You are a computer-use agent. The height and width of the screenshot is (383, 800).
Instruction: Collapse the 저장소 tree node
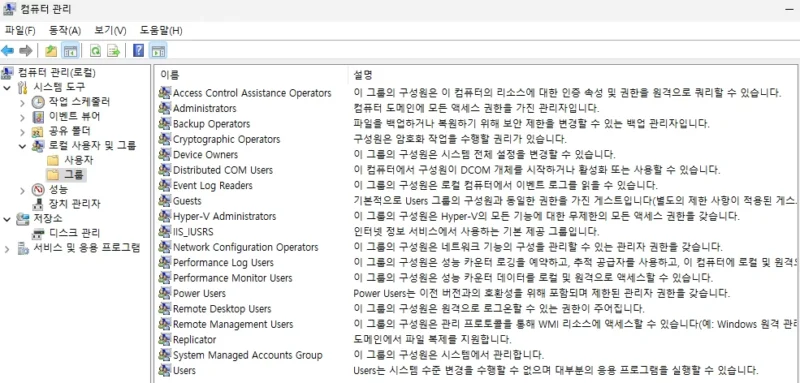7,219
